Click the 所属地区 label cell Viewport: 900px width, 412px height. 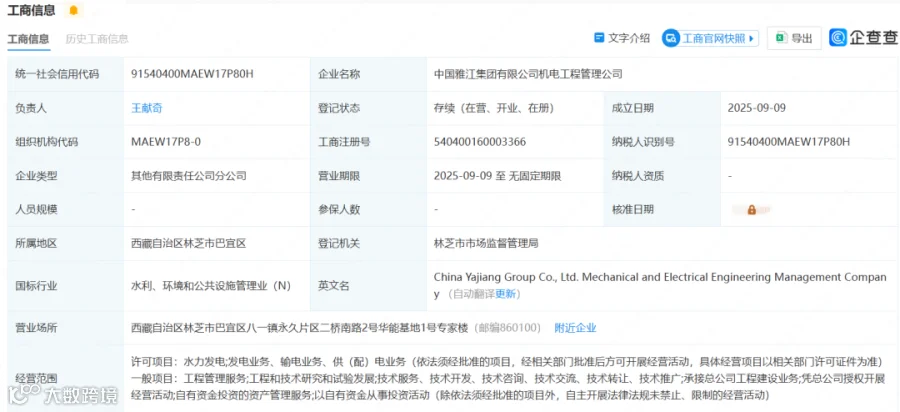point(65,243)
